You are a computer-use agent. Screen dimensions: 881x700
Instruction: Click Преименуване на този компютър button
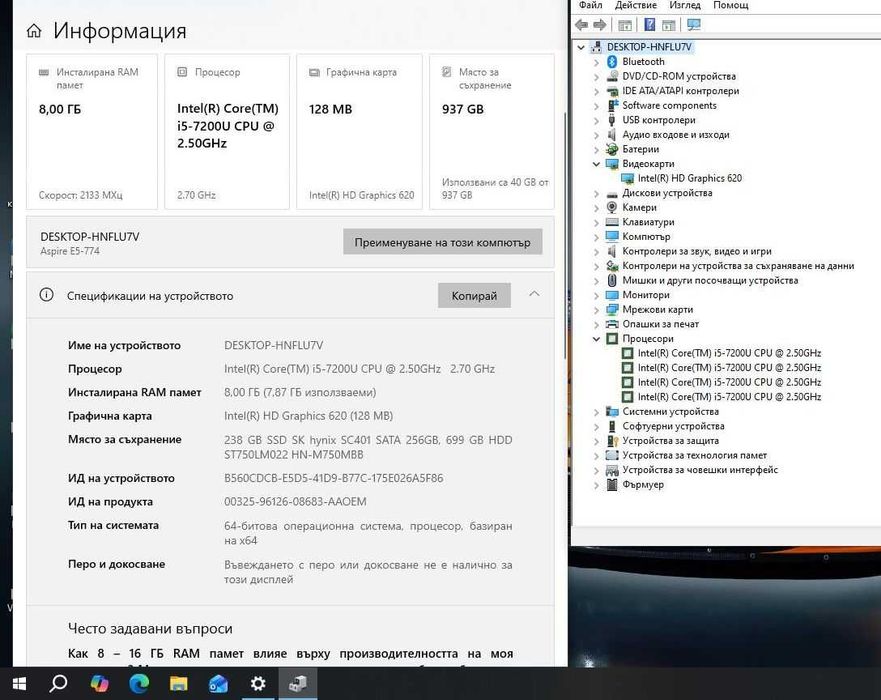pos(443,242)
